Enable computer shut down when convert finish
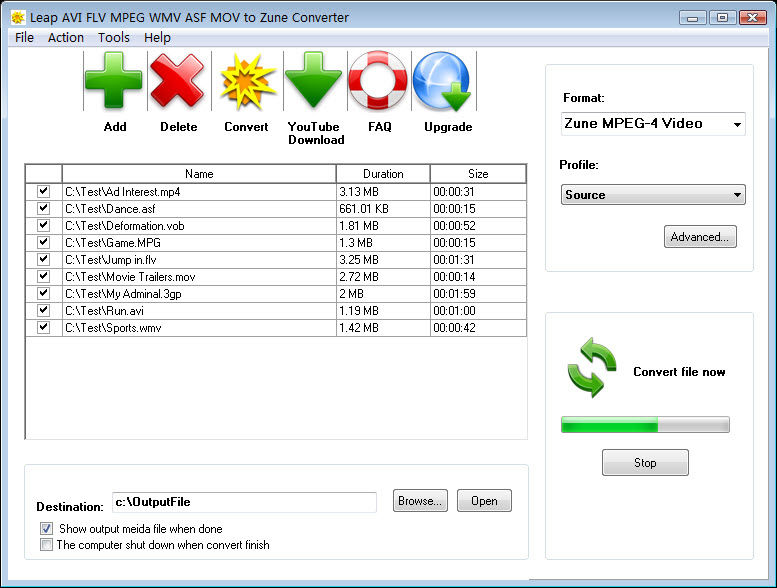 (x=47, y=545)
